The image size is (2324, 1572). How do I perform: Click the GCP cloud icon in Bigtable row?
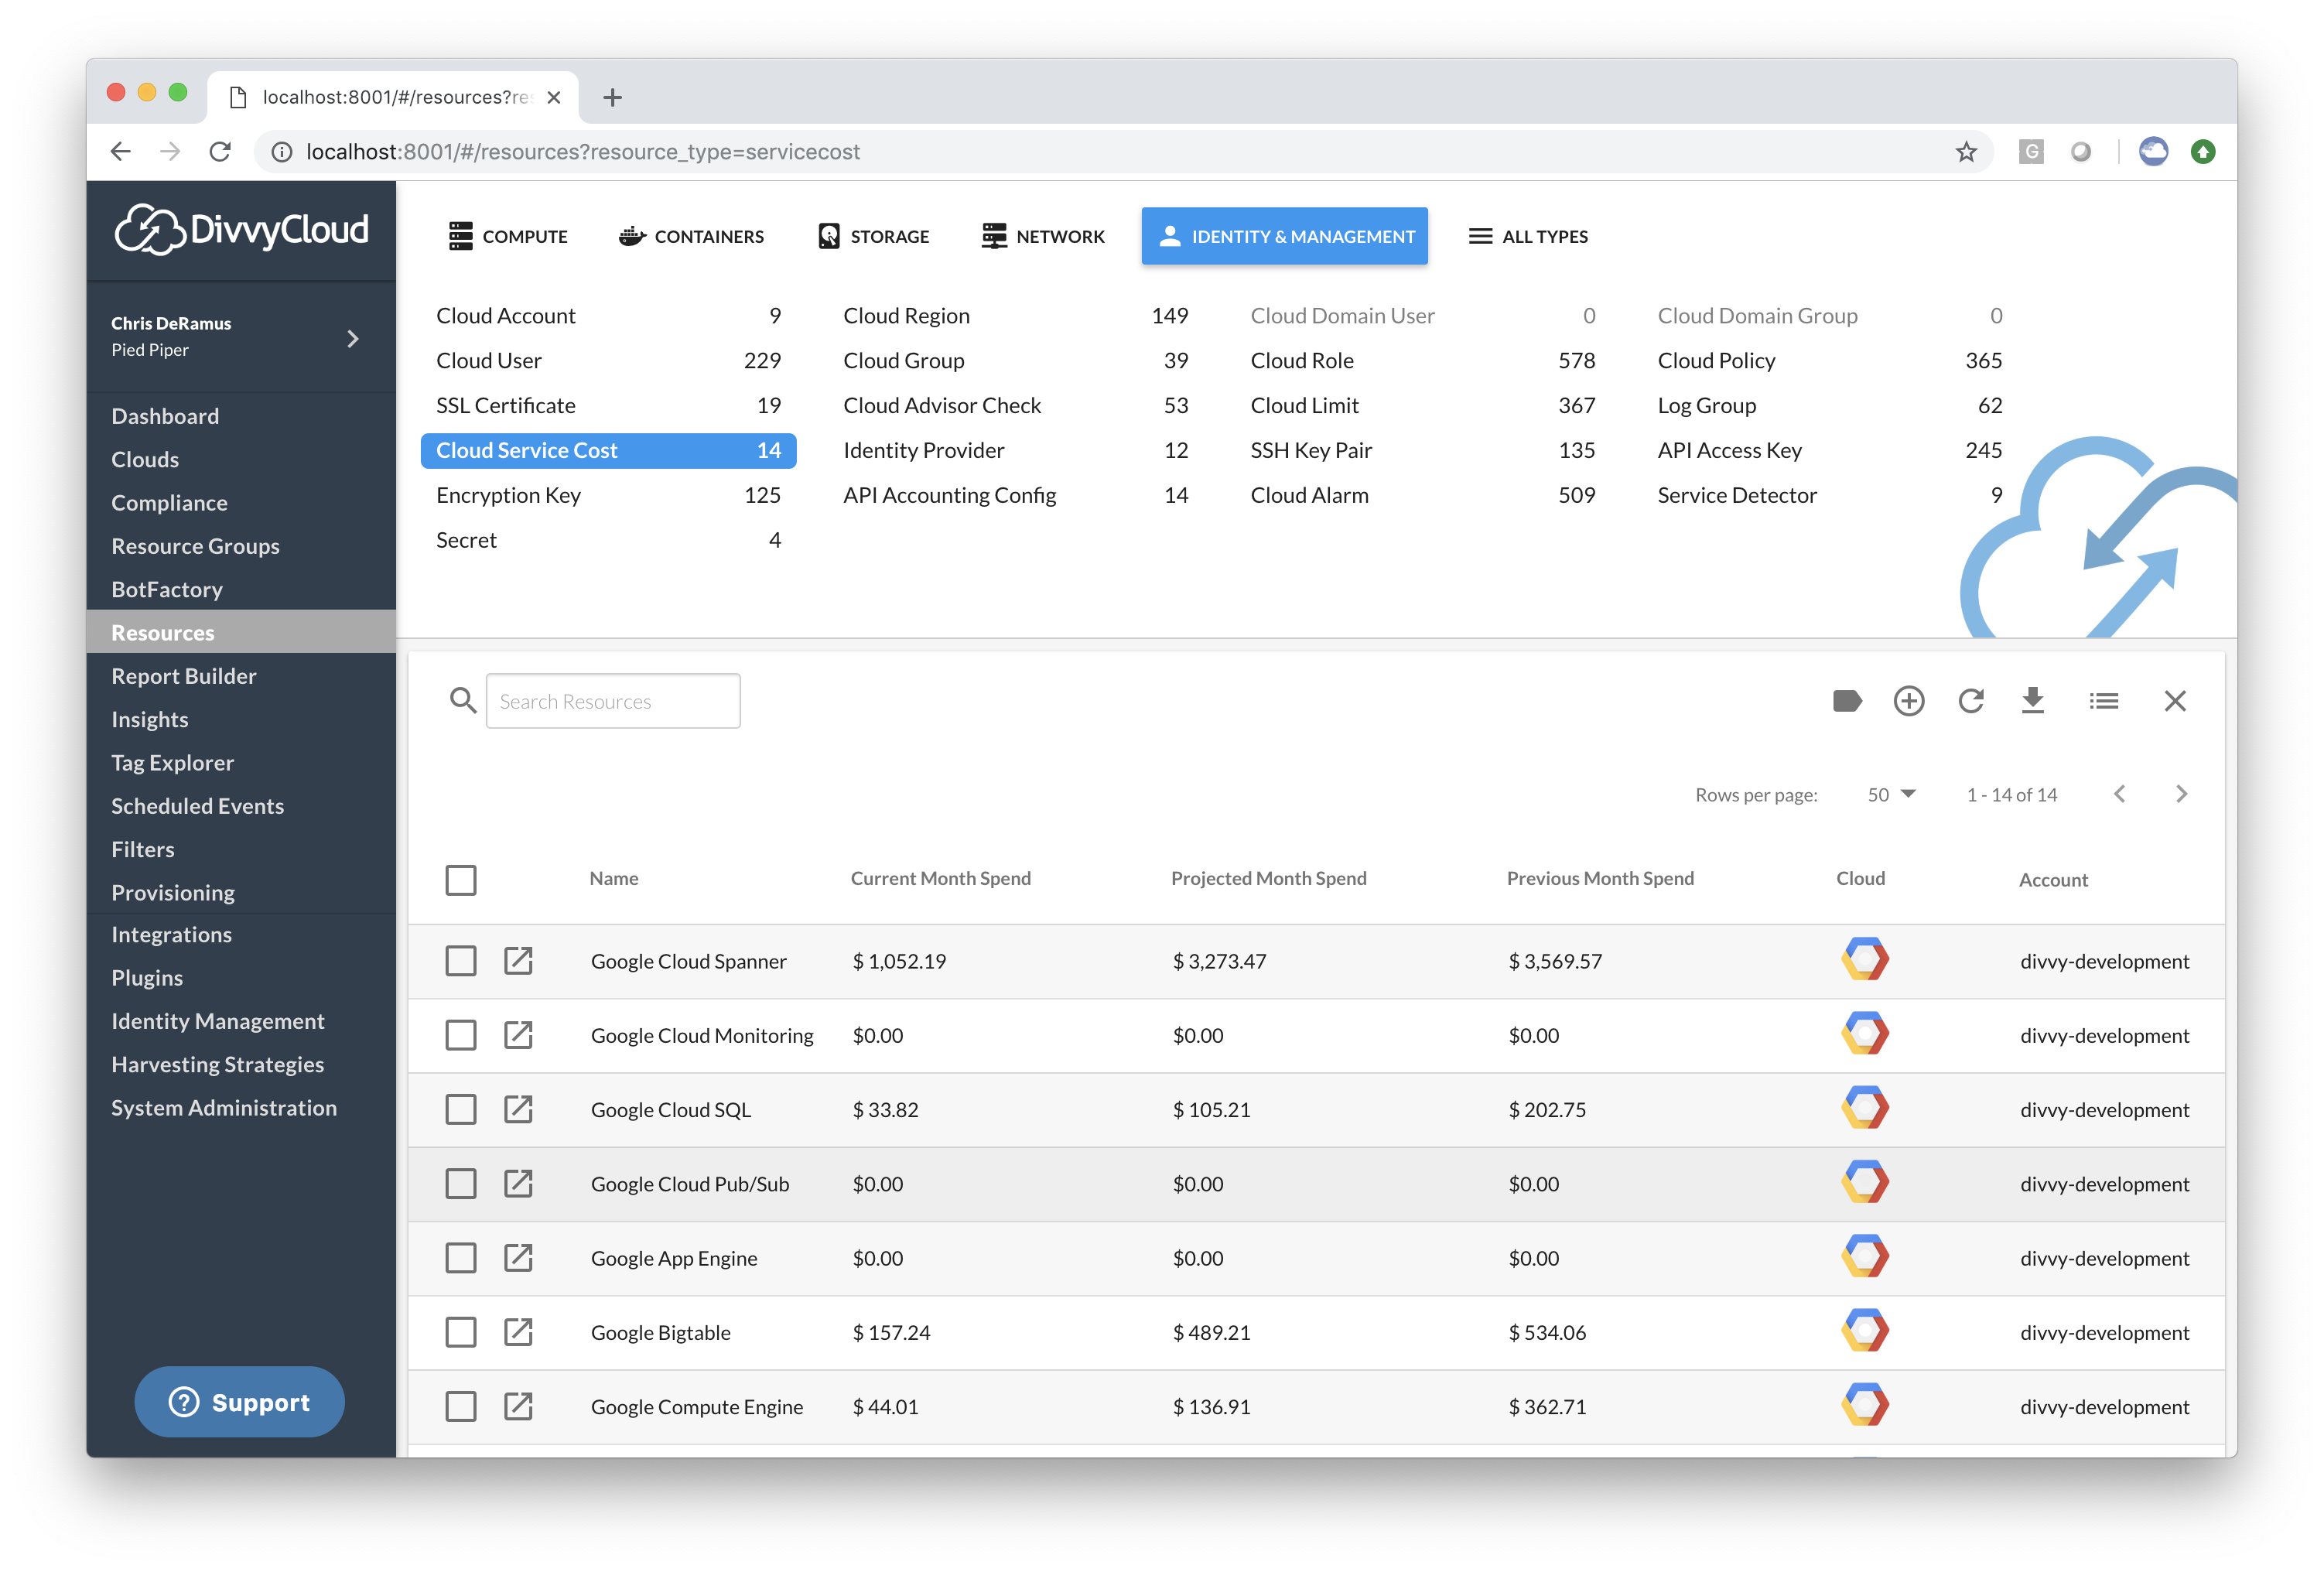click(x=1864, y=1331)
